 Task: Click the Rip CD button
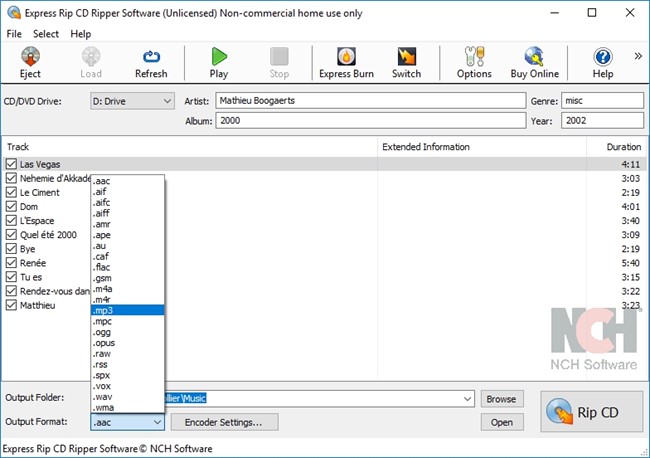click(591, 411)
